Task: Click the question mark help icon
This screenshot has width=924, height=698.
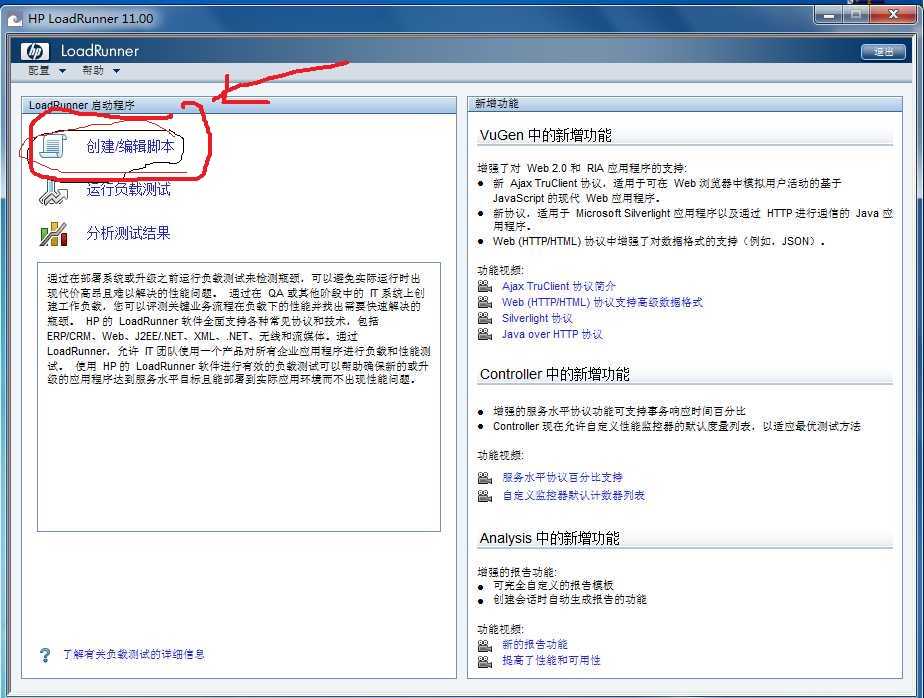Action: (45, 655)
